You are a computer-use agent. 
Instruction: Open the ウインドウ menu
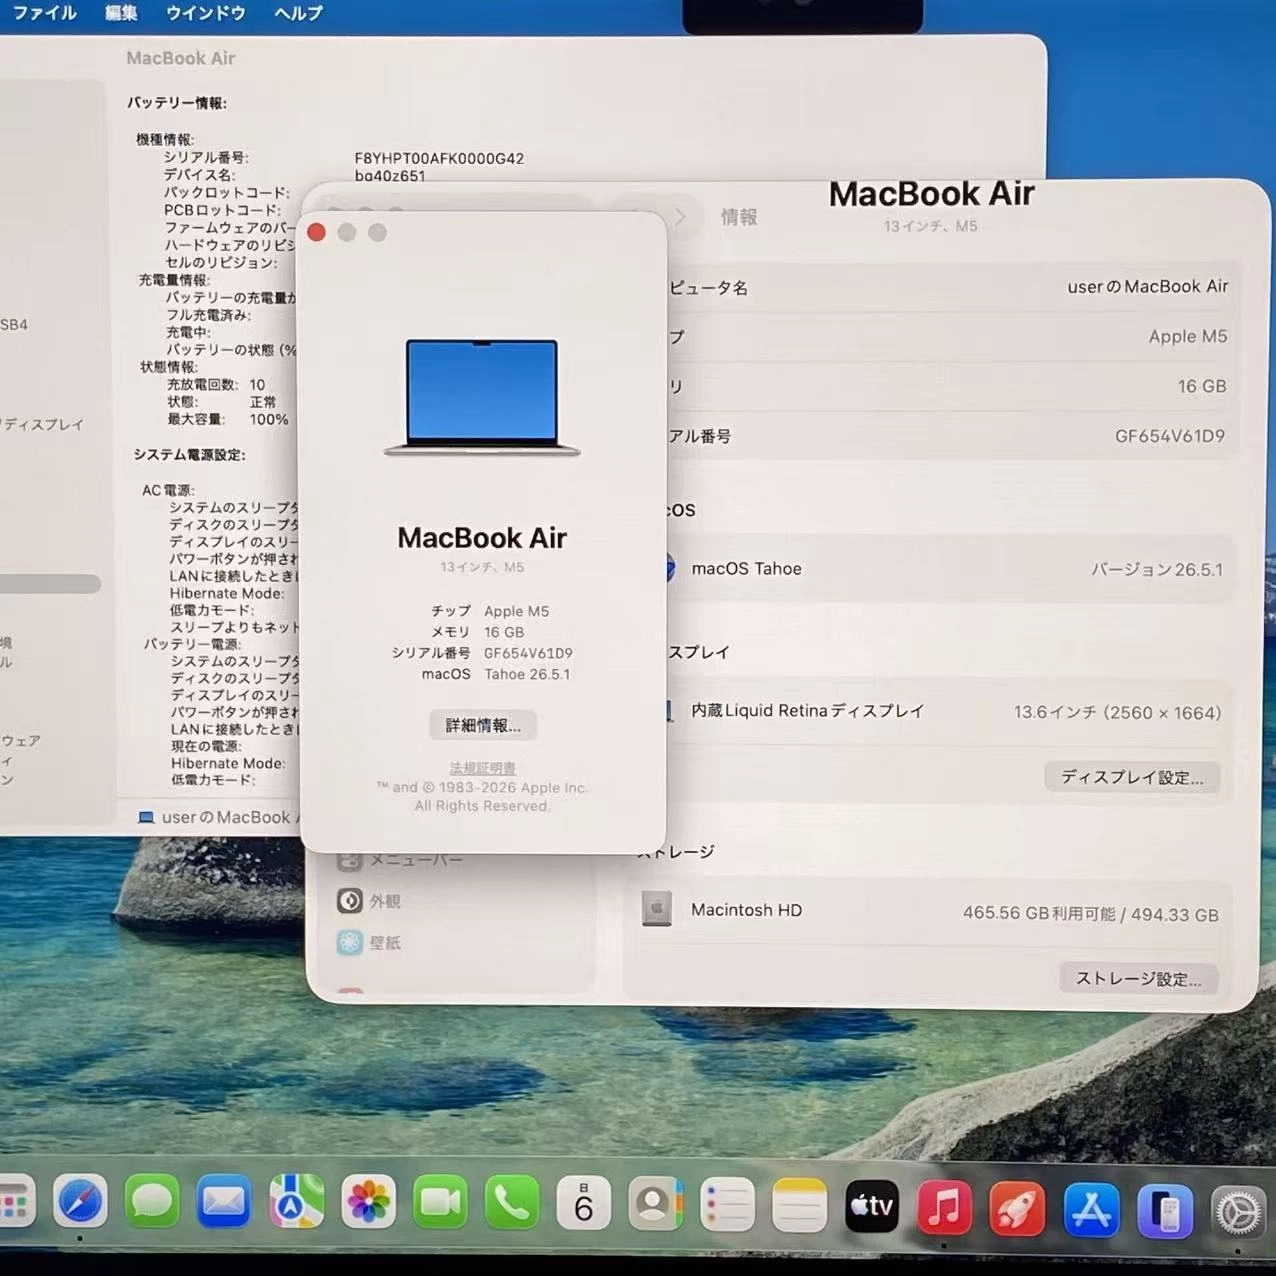point(206,13)
